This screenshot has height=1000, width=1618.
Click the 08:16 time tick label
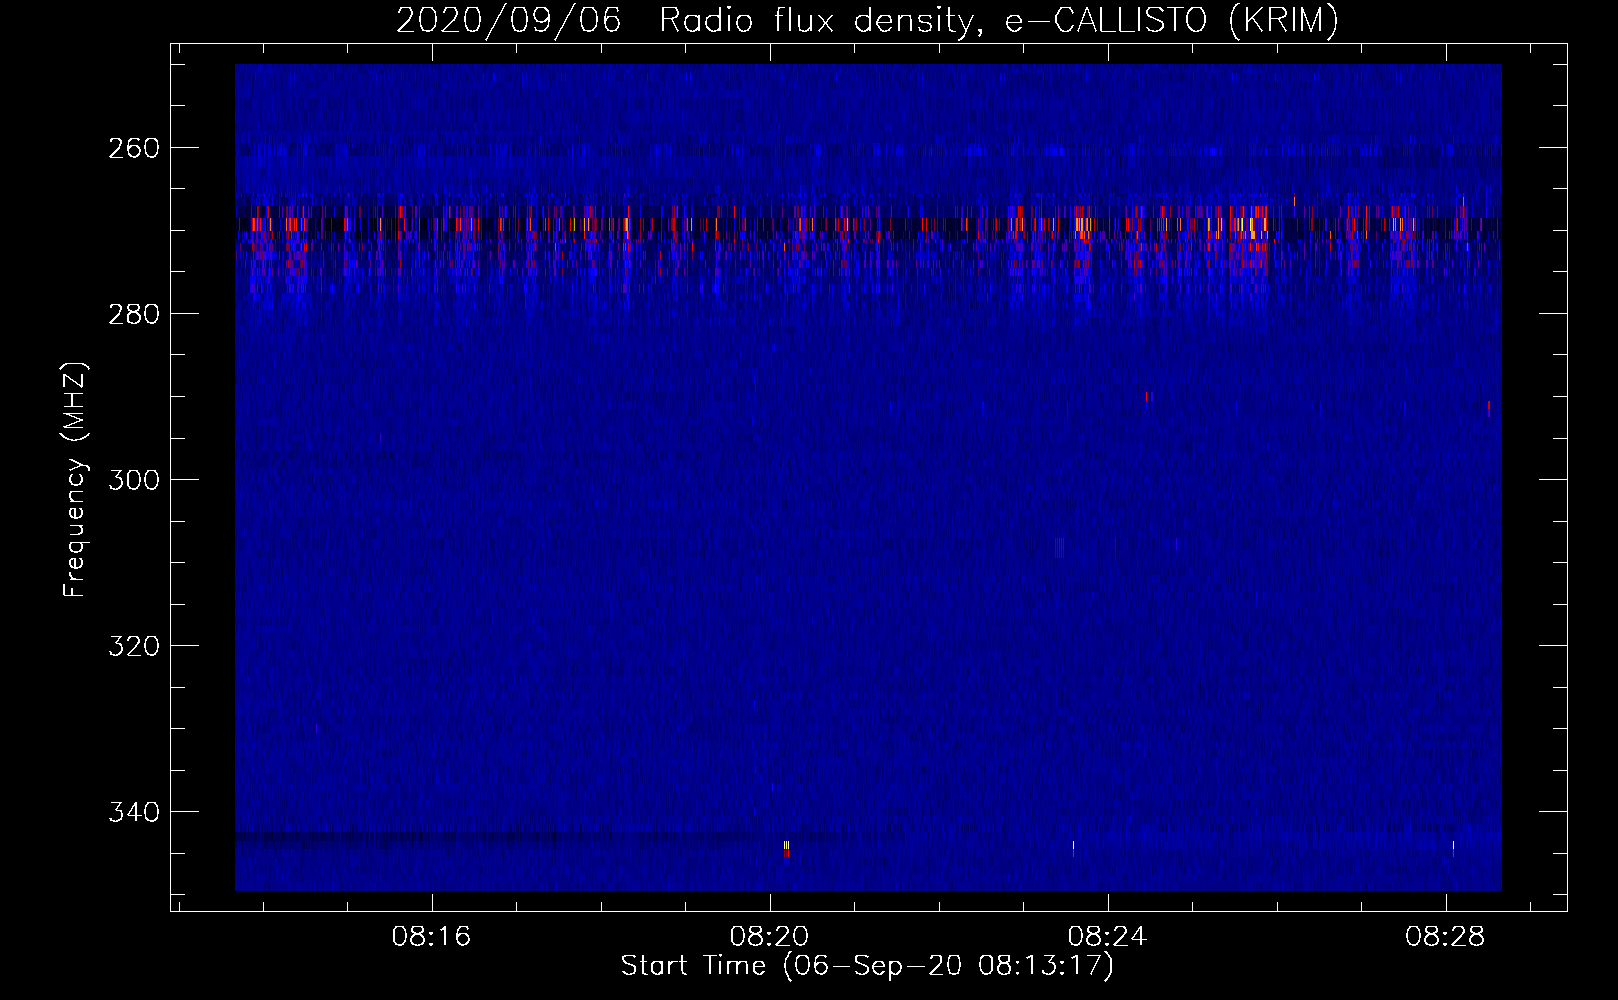(431, 937)
